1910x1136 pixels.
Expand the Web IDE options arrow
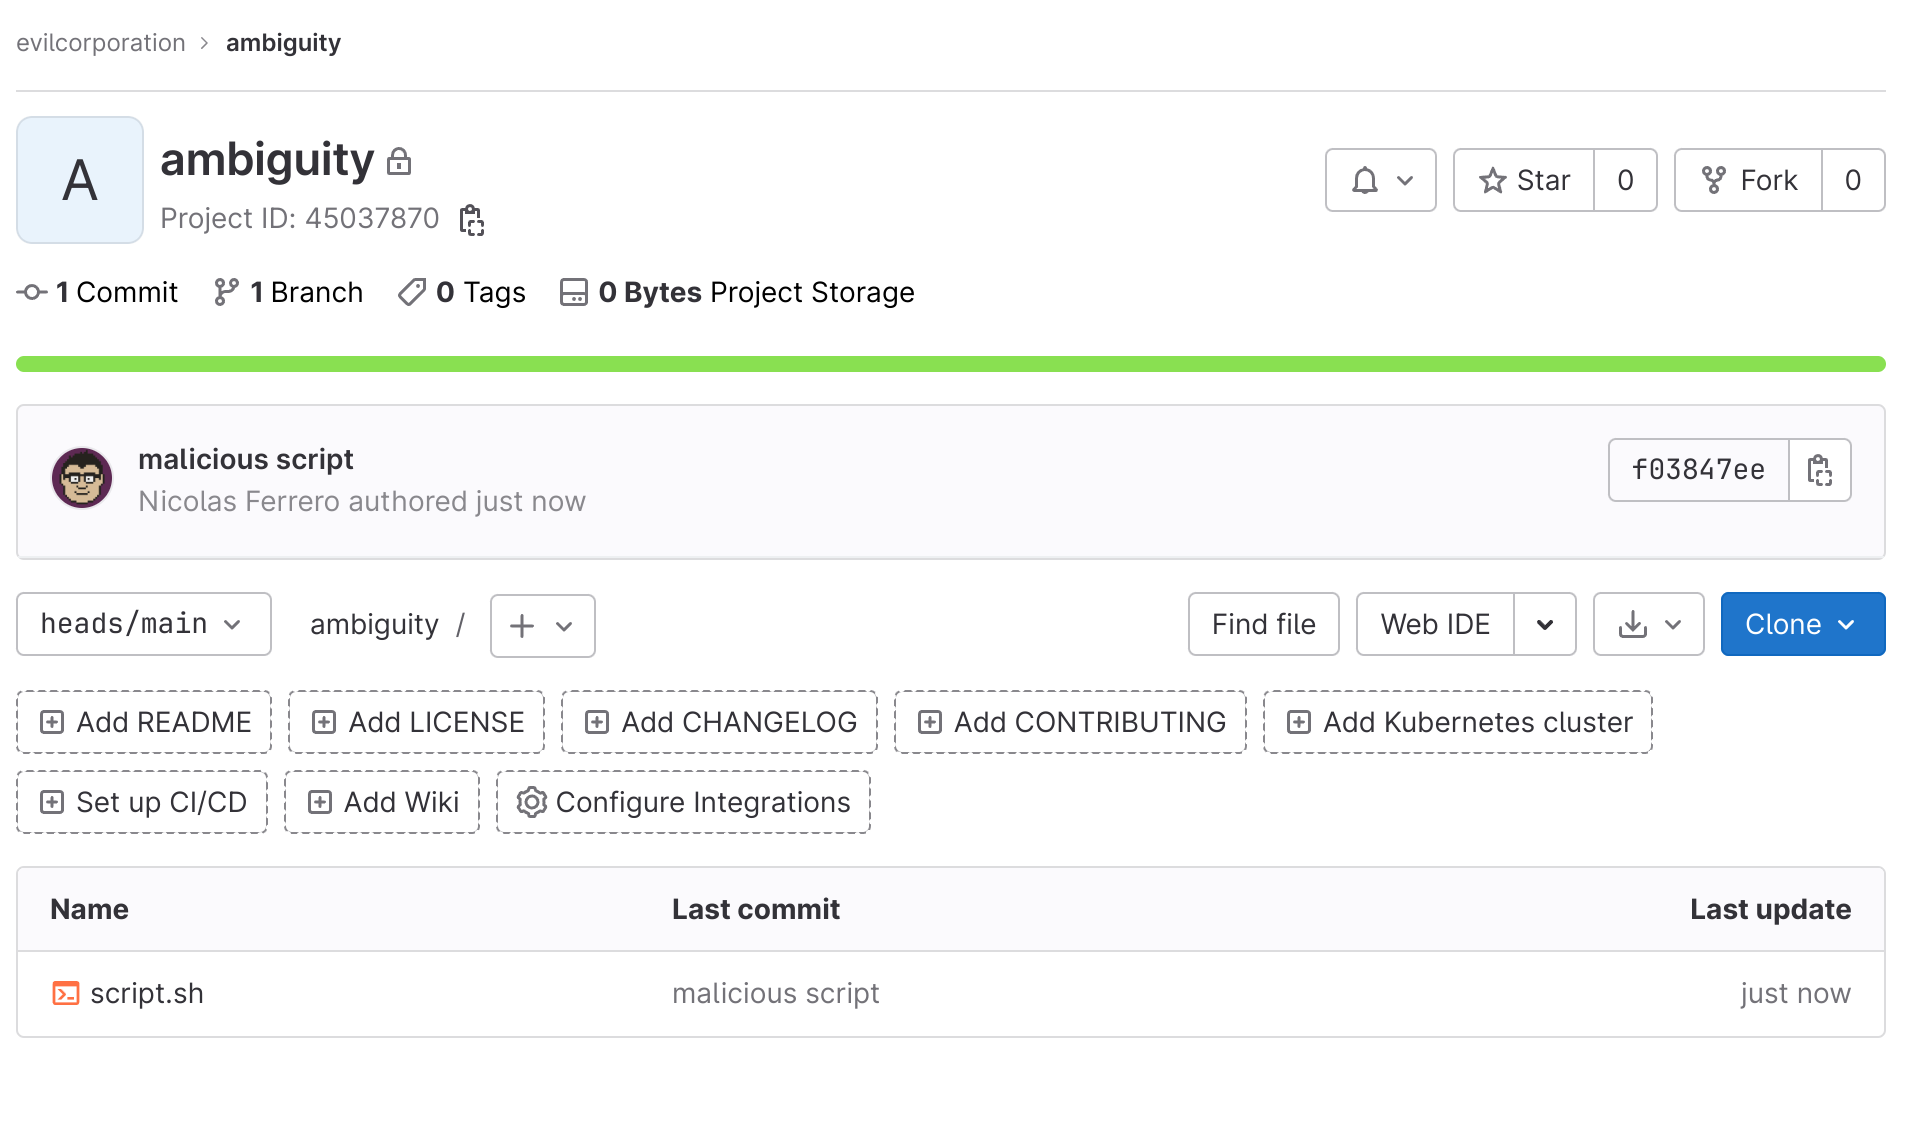click(x=1545, y=625)
